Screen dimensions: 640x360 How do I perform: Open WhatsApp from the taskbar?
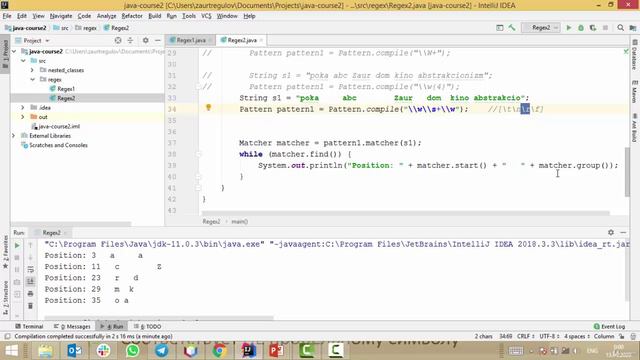(132, 351)
